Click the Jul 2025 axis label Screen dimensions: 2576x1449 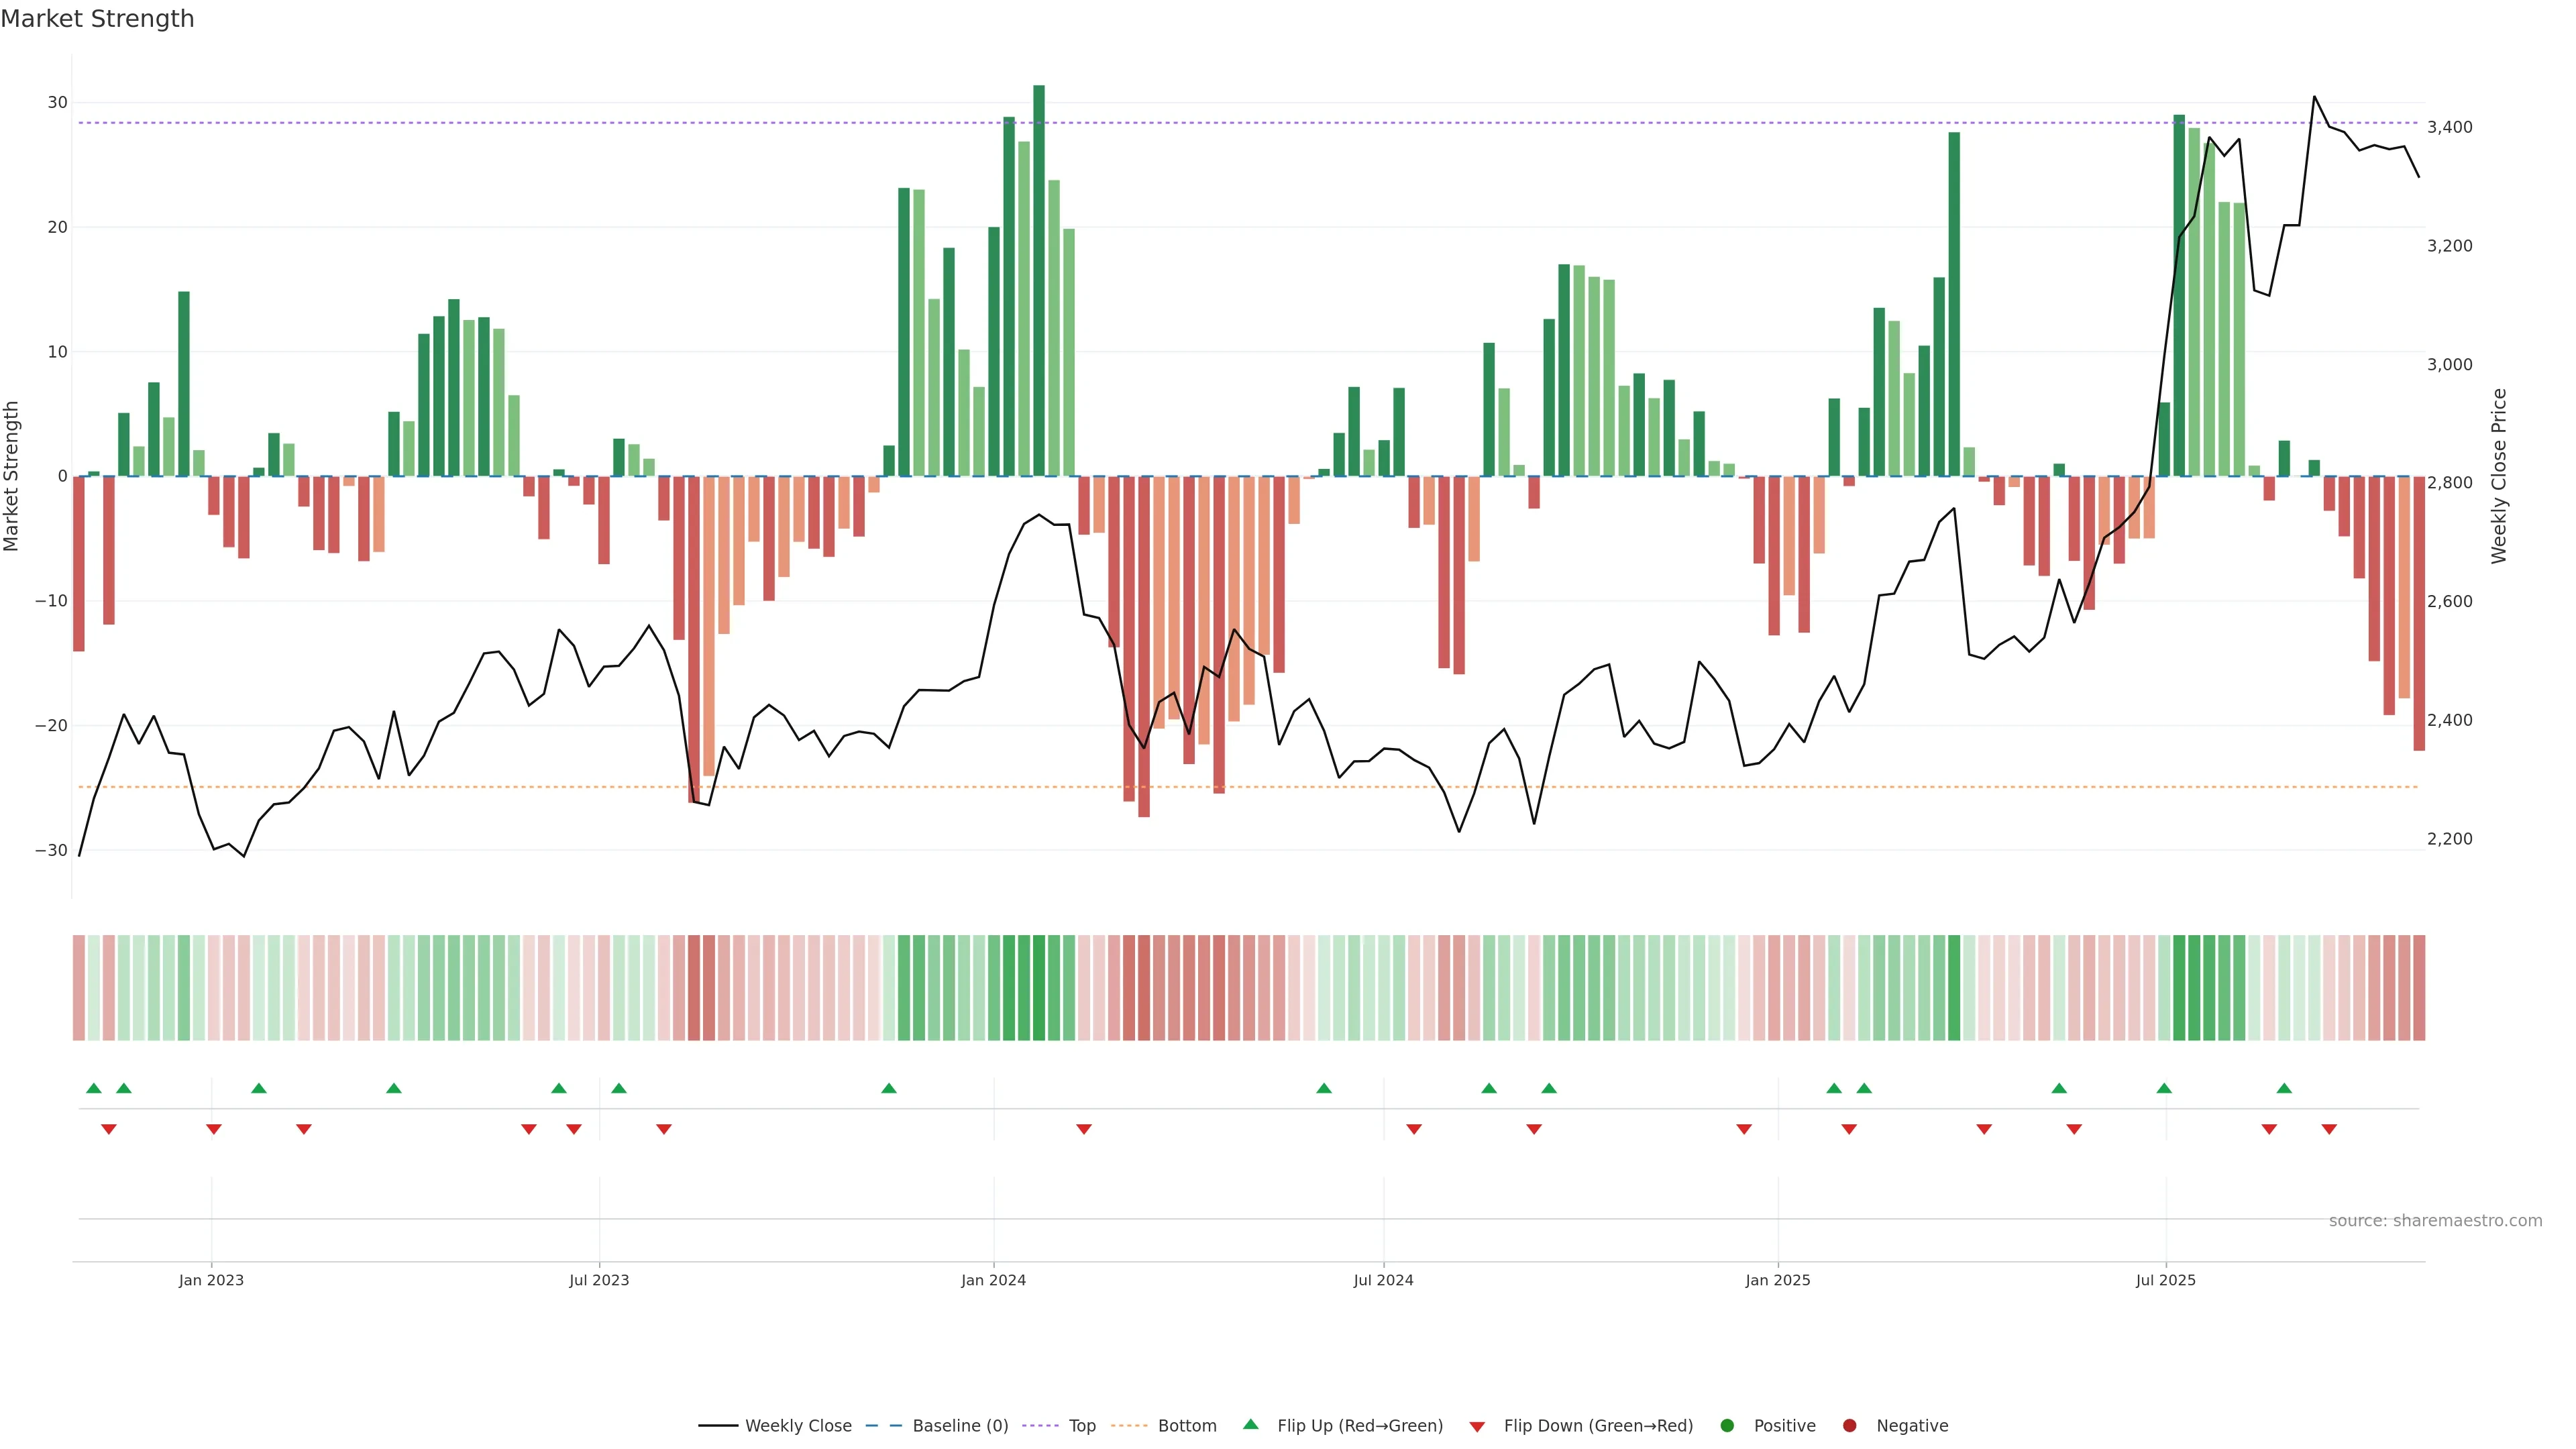tap(2165, 1280)
